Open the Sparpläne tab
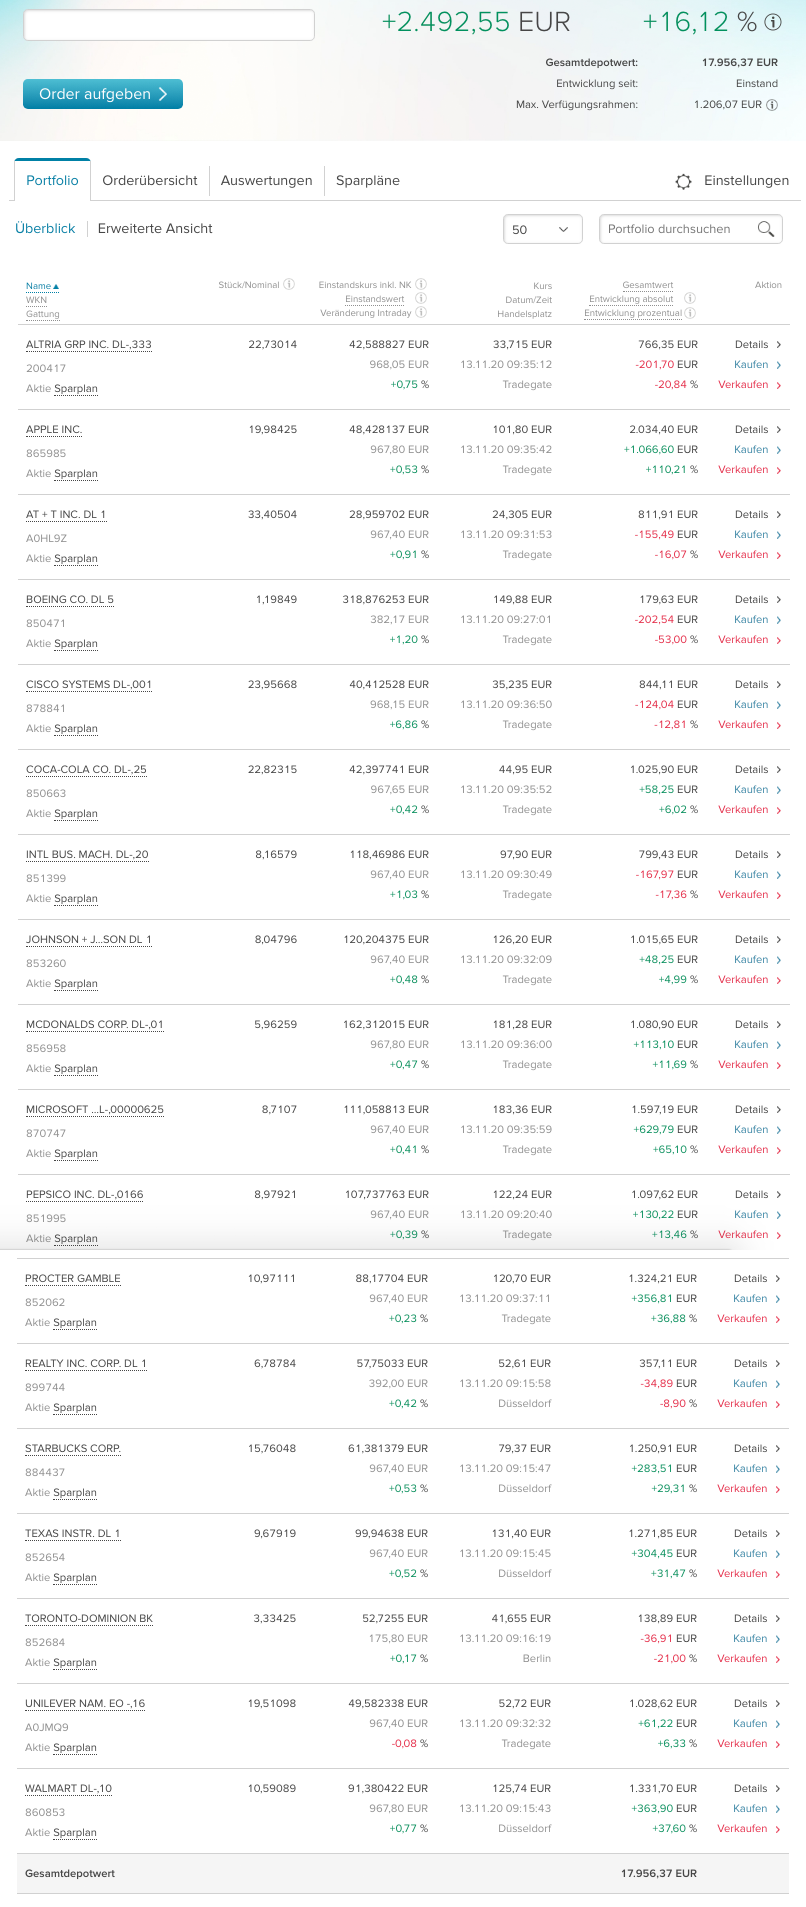 coord(368,181)
